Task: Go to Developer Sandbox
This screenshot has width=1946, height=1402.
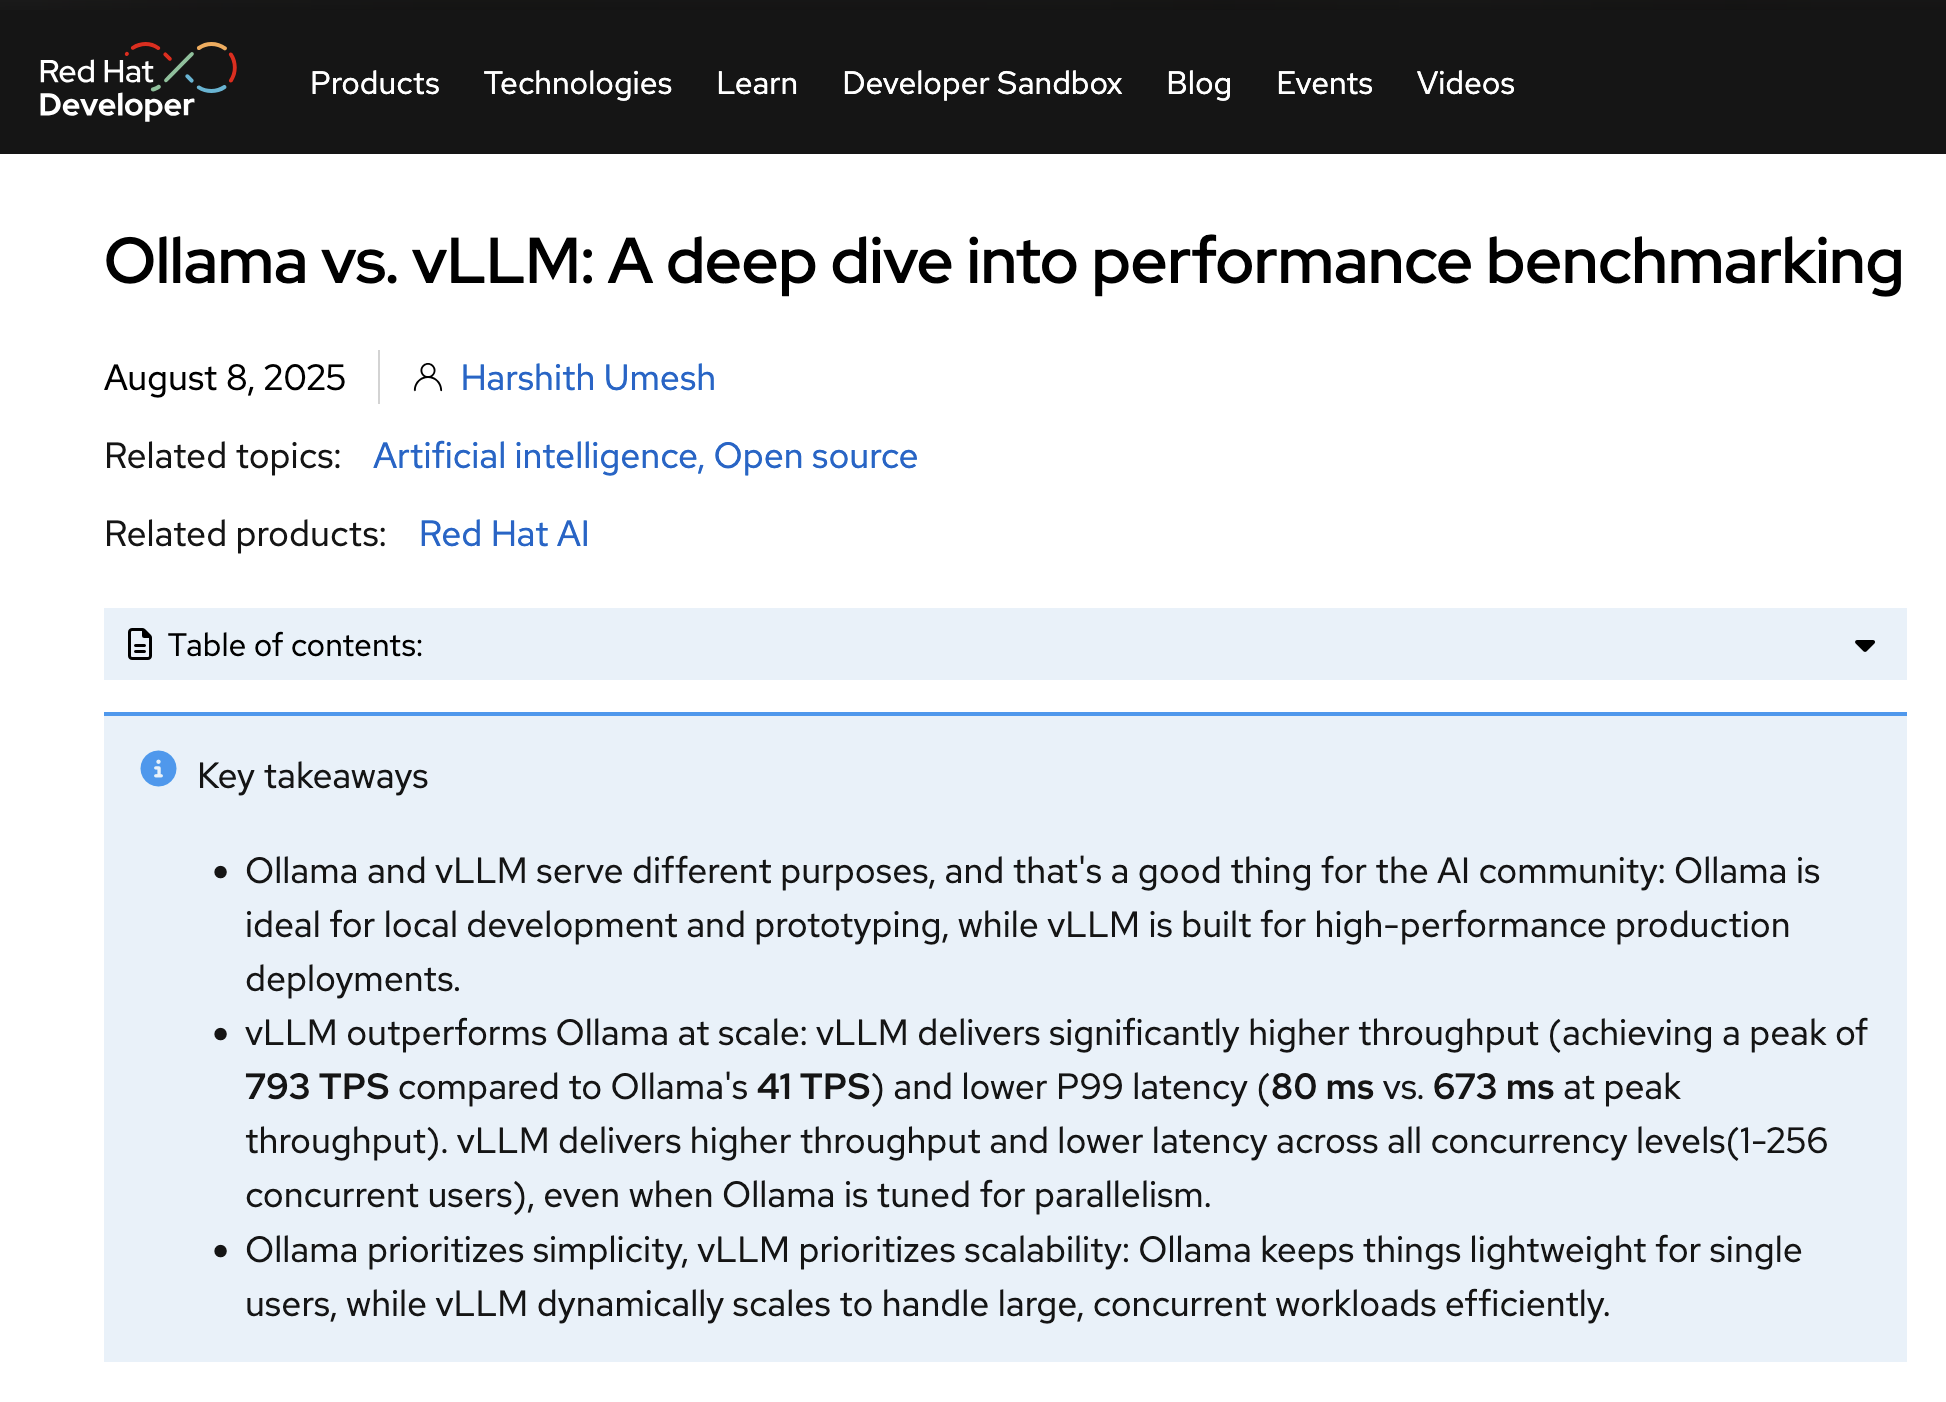Action: (982, 83)
